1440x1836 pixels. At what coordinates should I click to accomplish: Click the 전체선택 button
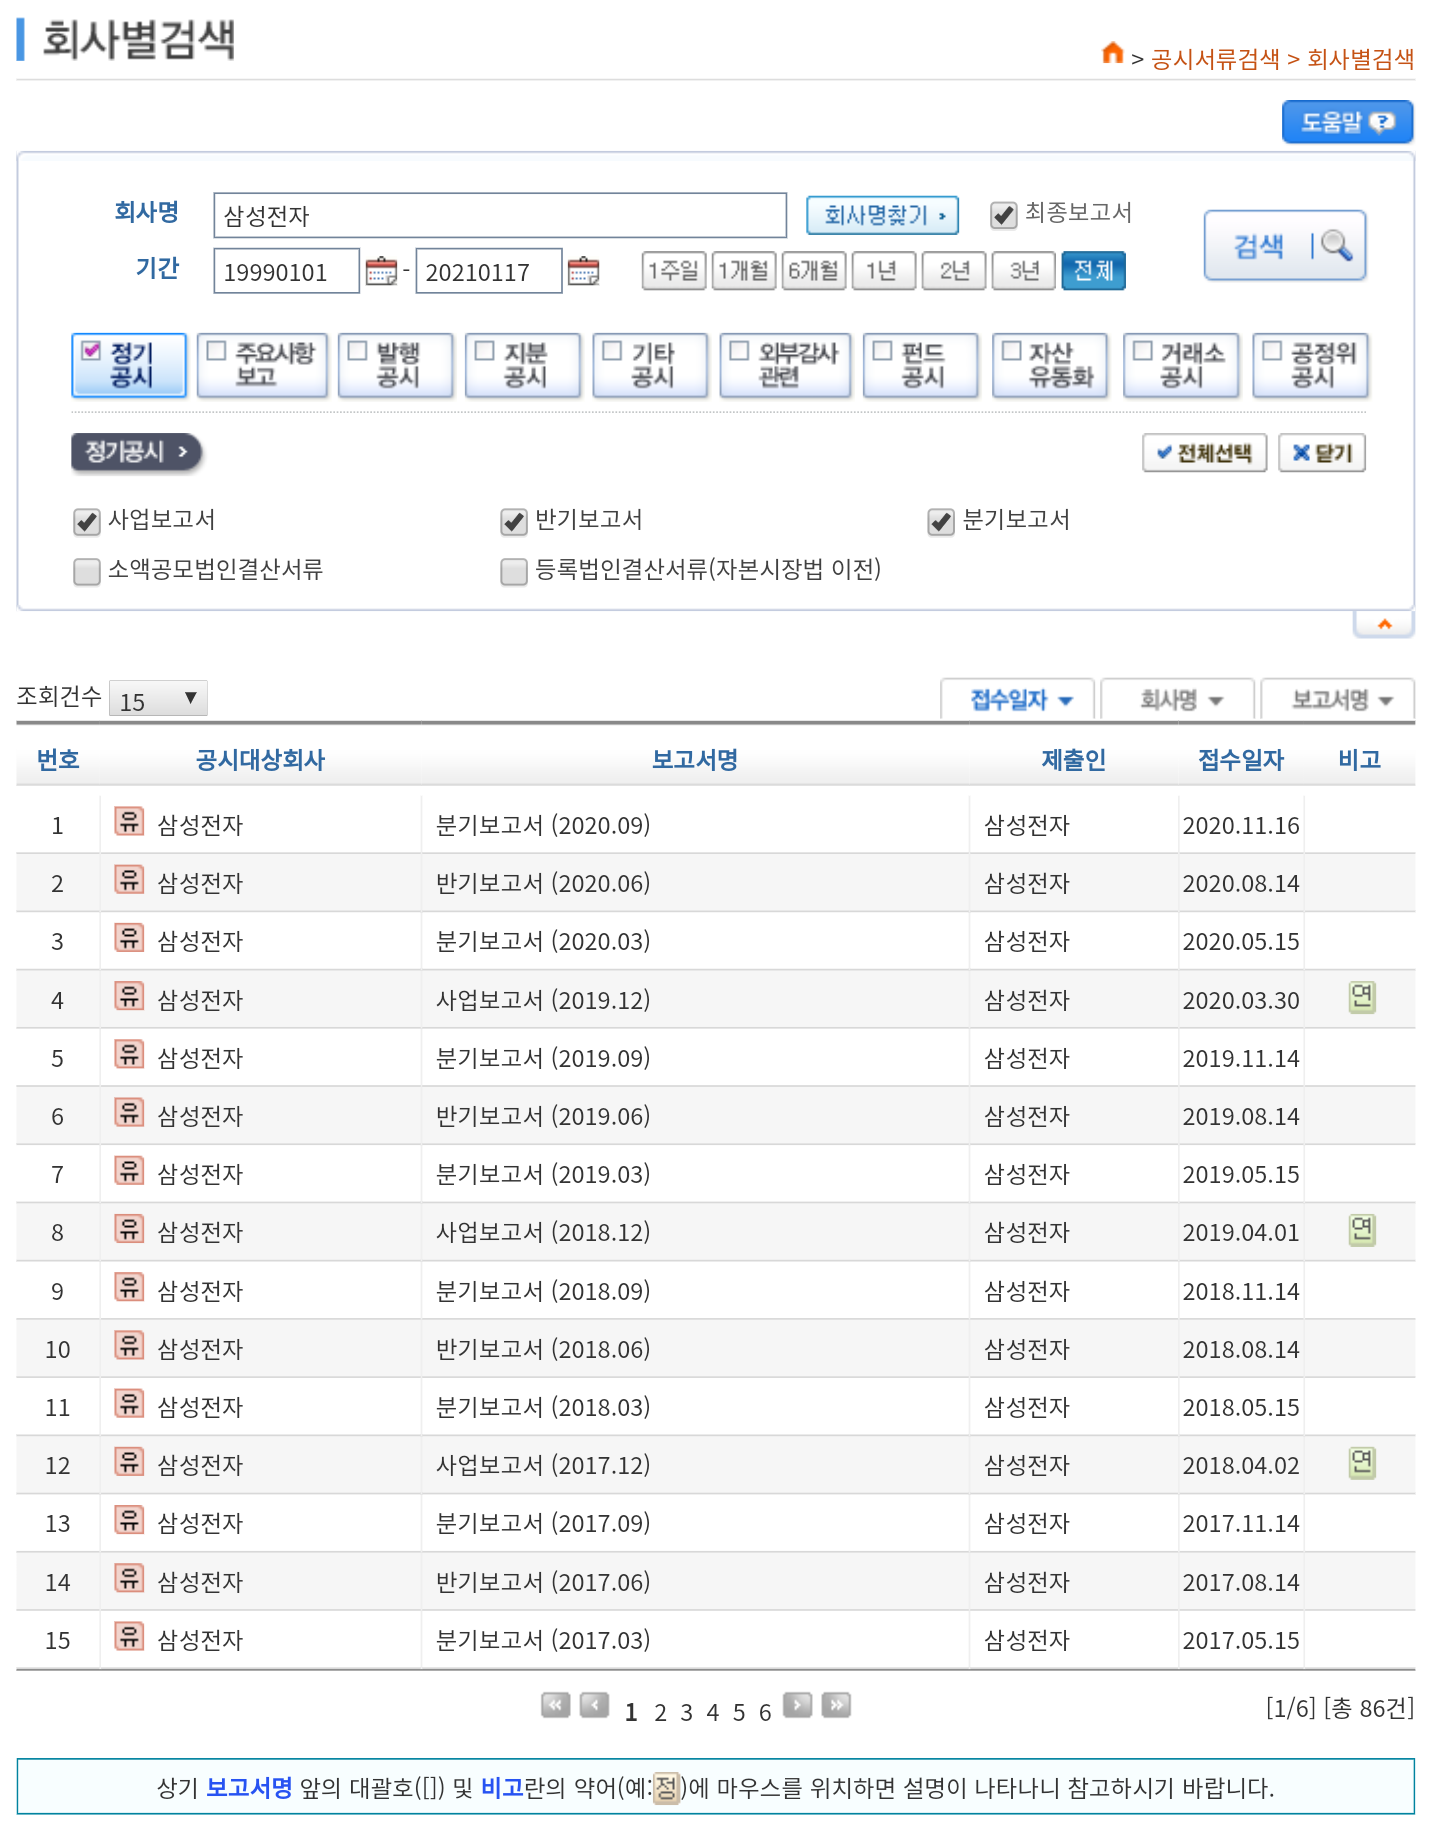coord(1205,453)
